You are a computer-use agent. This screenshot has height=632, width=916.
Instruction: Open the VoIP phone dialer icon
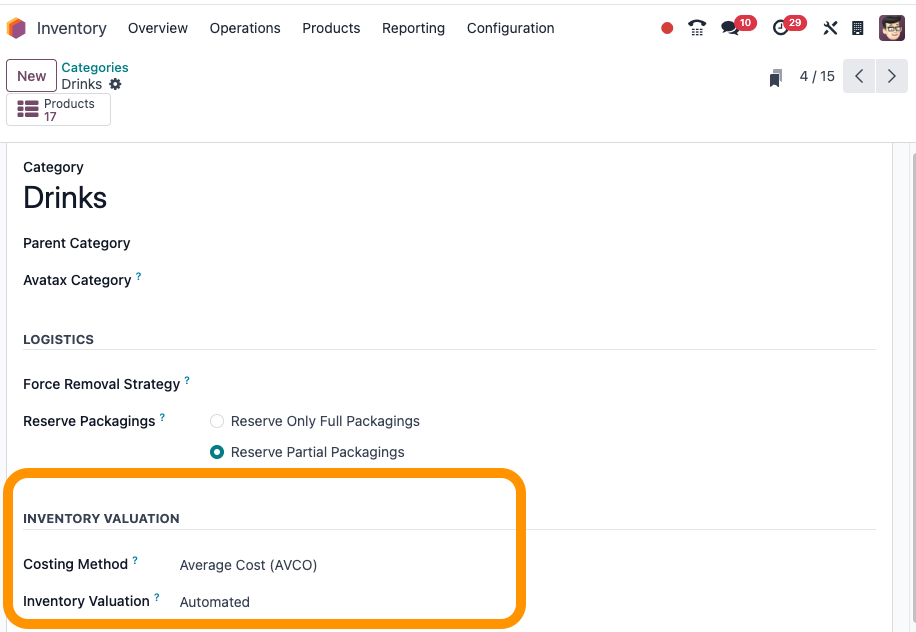click(697, 28)
